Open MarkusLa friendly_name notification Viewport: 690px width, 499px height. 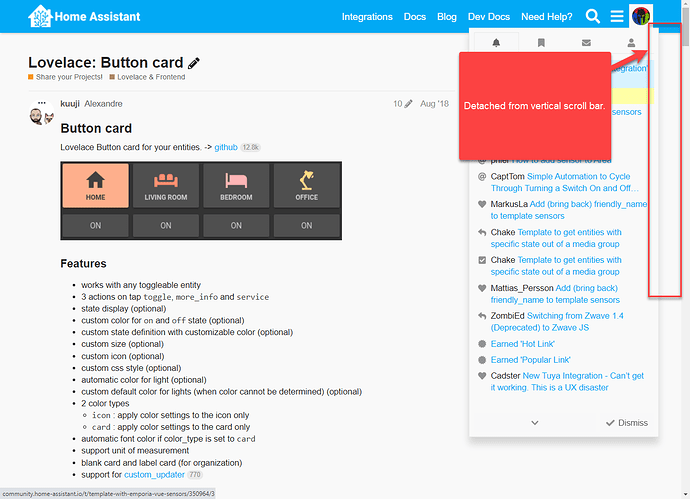coord(563,210)
